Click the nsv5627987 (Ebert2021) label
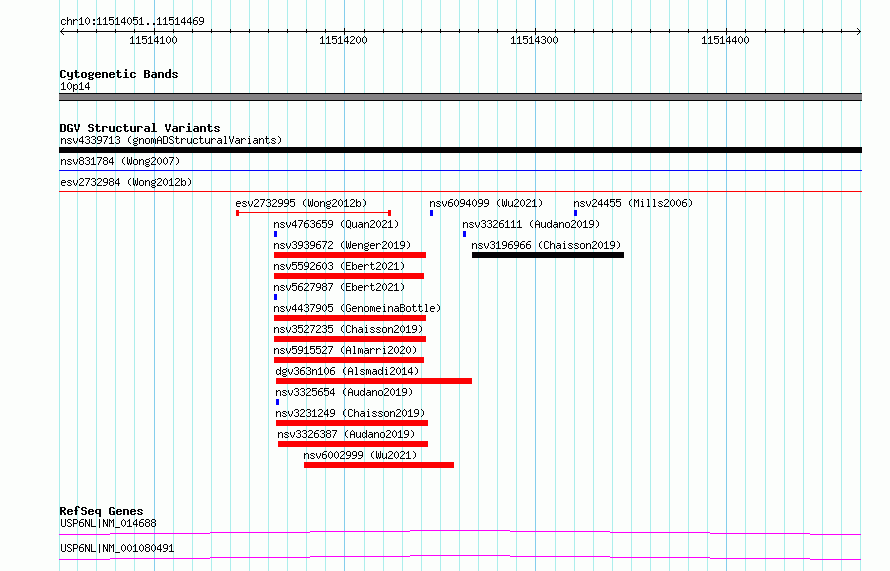This screenshot has height=571, width=890. [x=339, y=287]
